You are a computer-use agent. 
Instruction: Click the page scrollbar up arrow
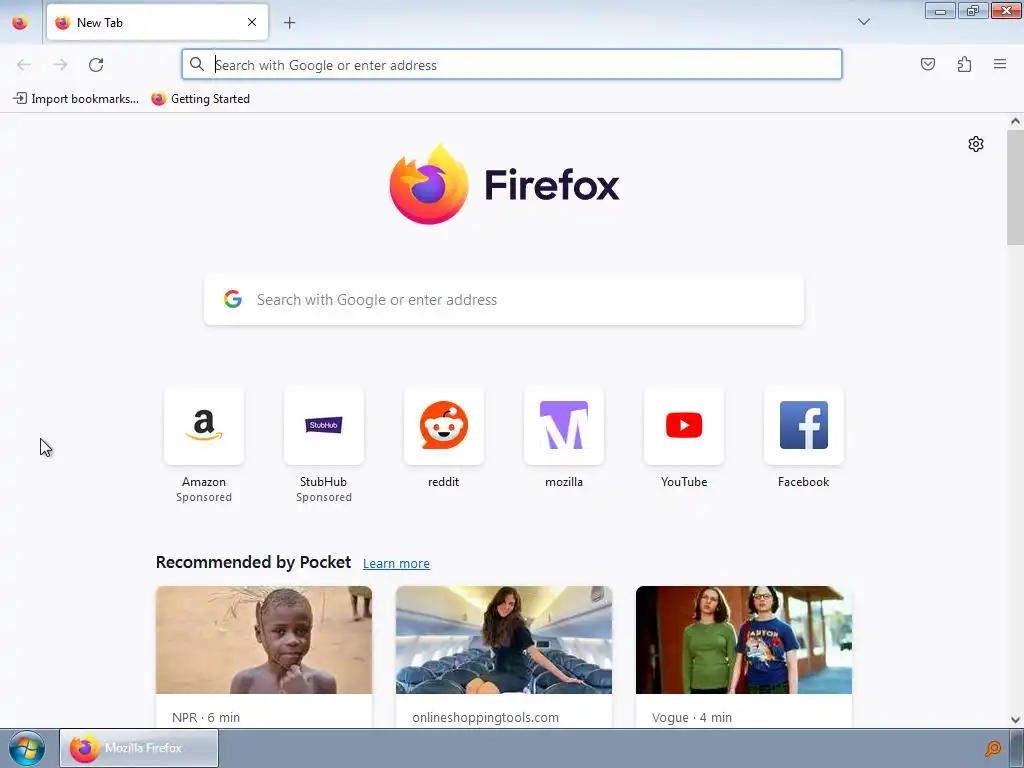1015,121
